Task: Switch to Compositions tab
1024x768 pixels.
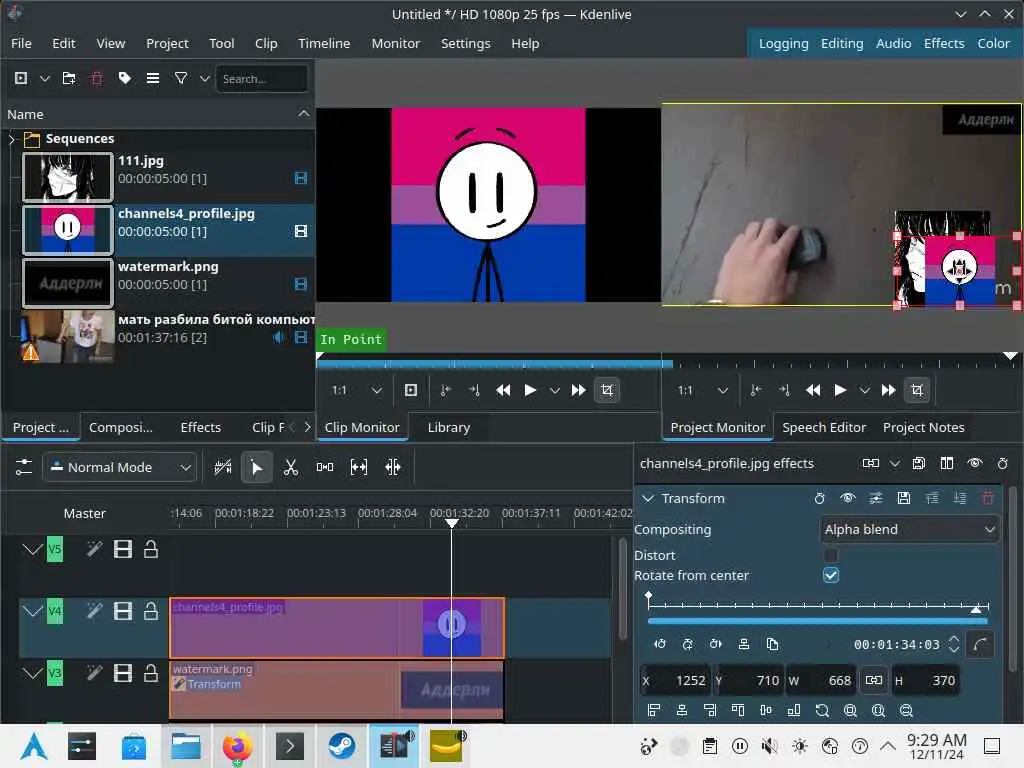Action: click(x=121, y=427)
